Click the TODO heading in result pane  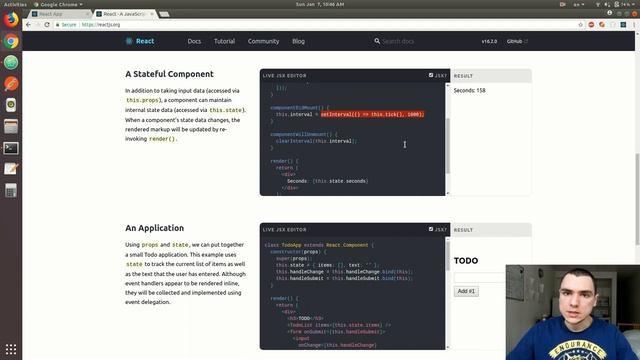[466, 260]
